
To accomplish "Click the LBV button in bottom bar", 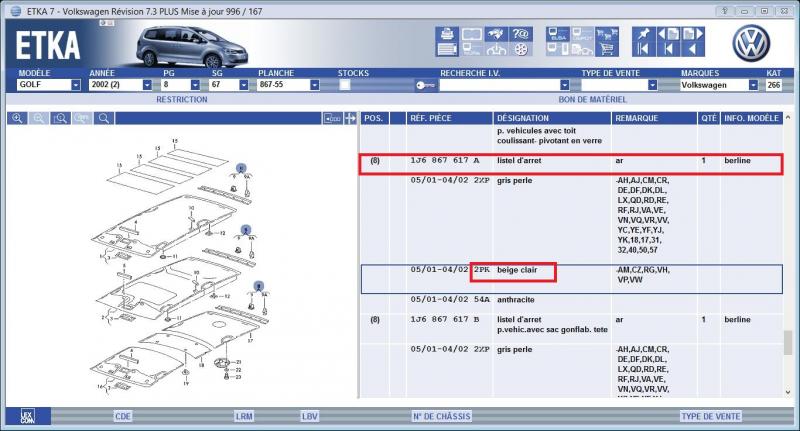I will (x=309, y=416).
